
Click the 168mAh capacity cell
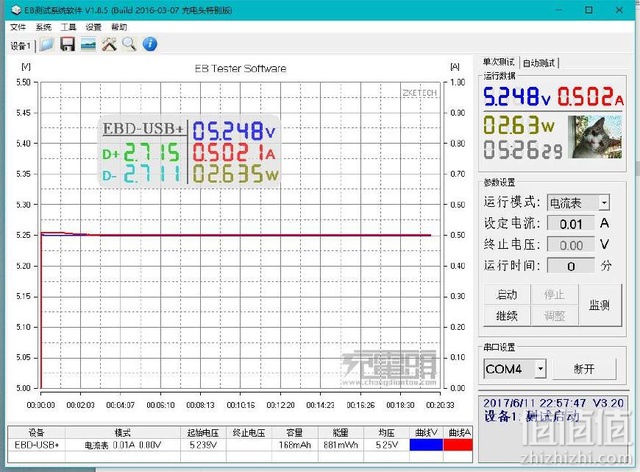point(295,445)
